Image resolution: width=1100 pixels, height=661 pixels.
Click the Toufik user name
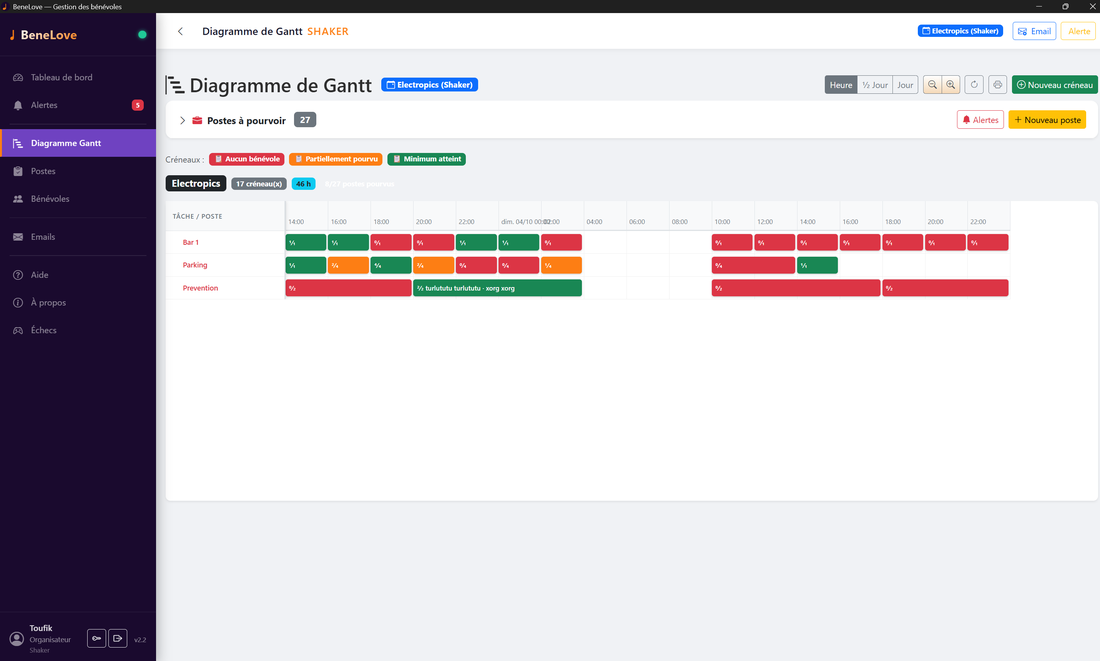point(41,628)
